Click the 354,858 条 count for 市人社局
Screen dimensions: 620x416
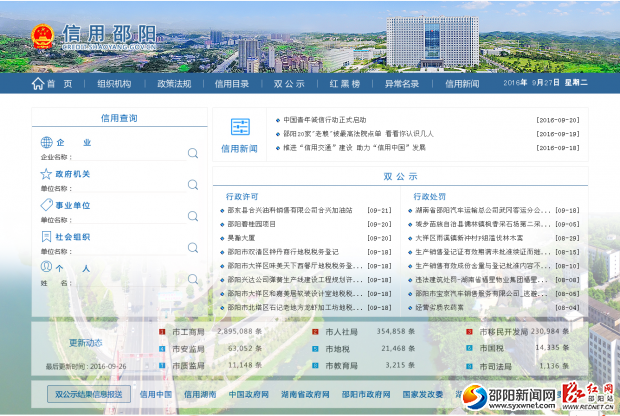[x=396, y=331]
